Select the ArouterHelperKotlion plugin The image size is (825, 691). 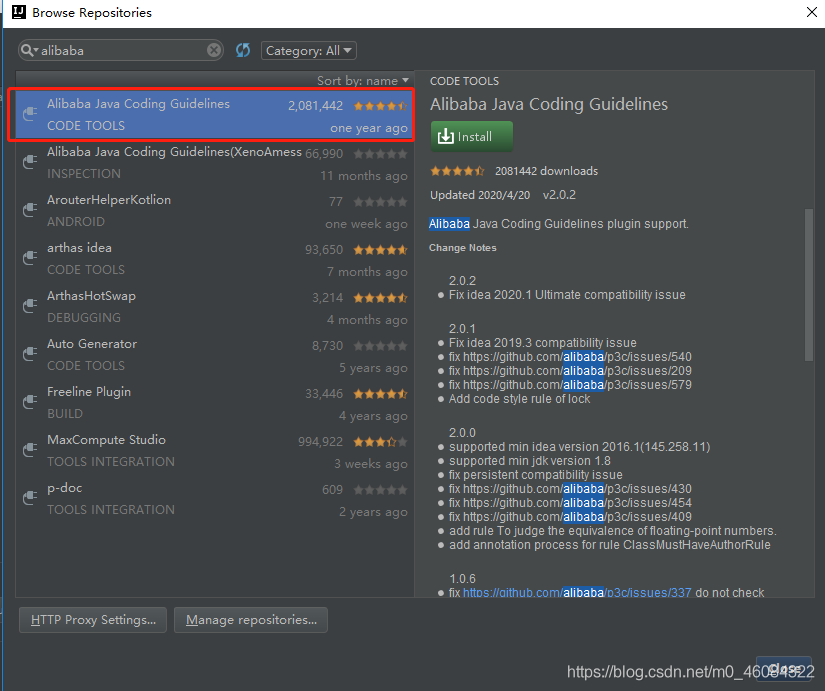[213, 211]
